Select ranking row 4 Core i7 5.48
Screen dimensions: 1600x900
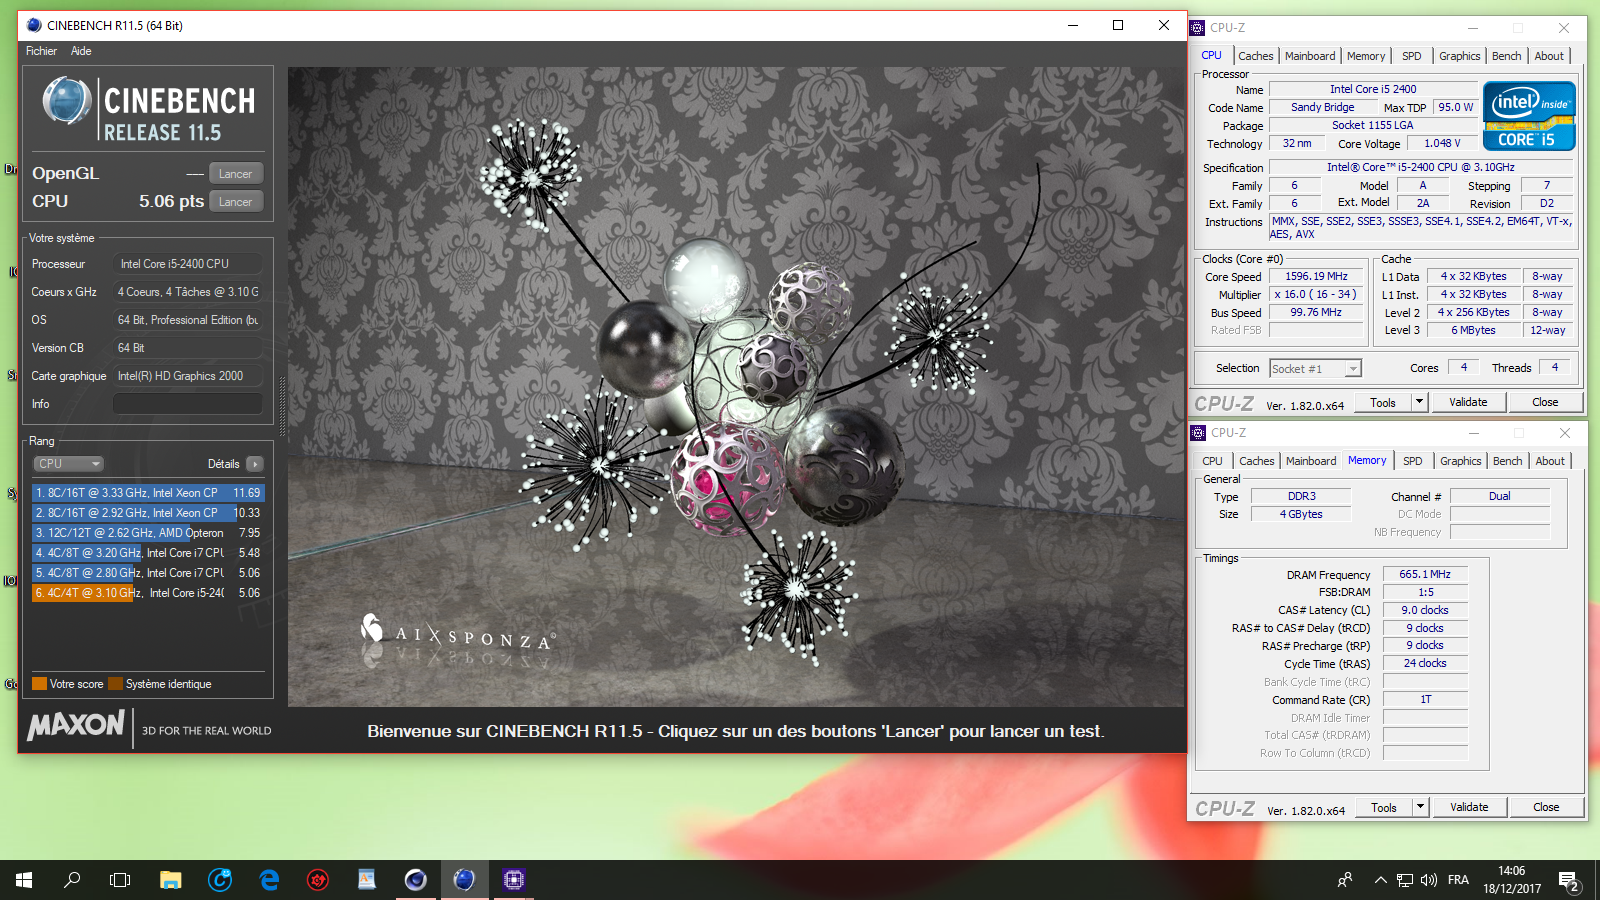click(148, 553)
